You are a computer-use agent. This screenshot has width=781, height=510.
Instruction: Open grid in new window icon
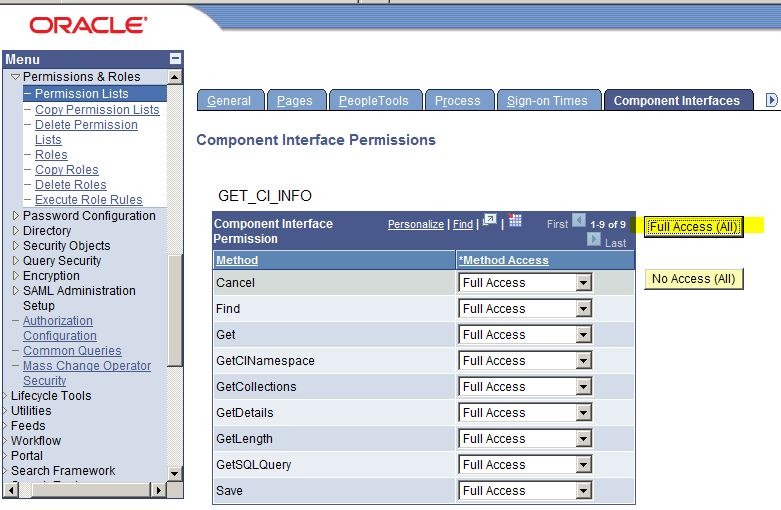[490, 220]
